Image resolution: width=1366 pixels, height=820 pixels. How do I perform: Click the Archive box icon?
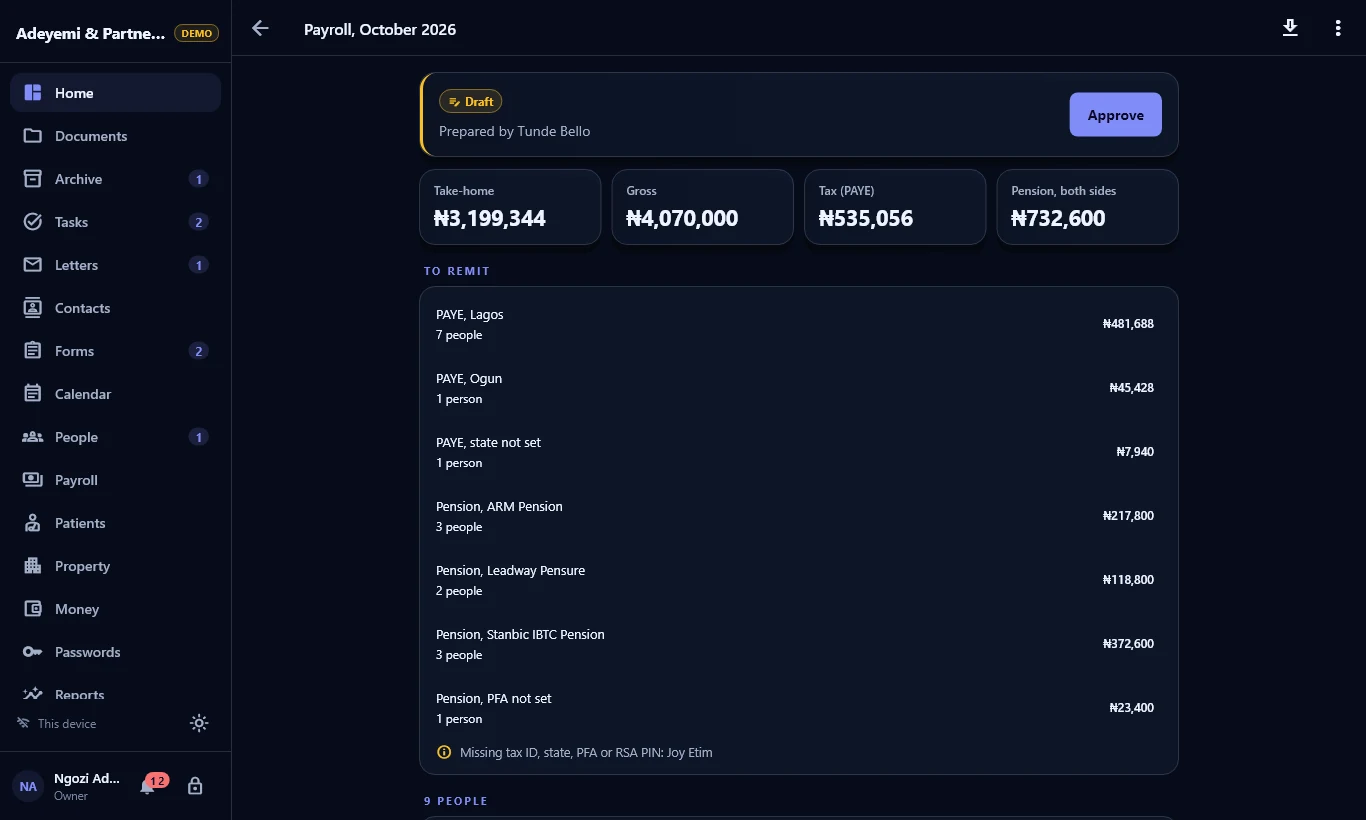click(33, 179)
